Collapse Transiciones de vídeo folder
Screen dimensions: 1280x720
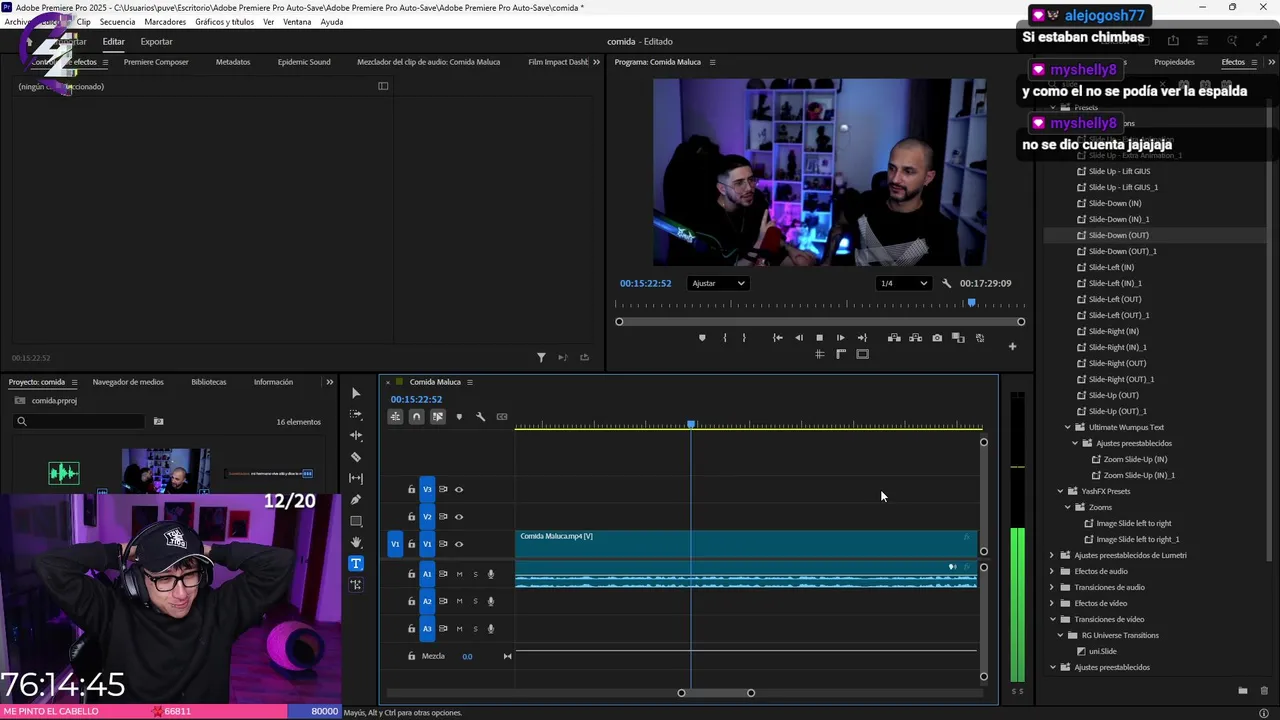(1052, 619)
